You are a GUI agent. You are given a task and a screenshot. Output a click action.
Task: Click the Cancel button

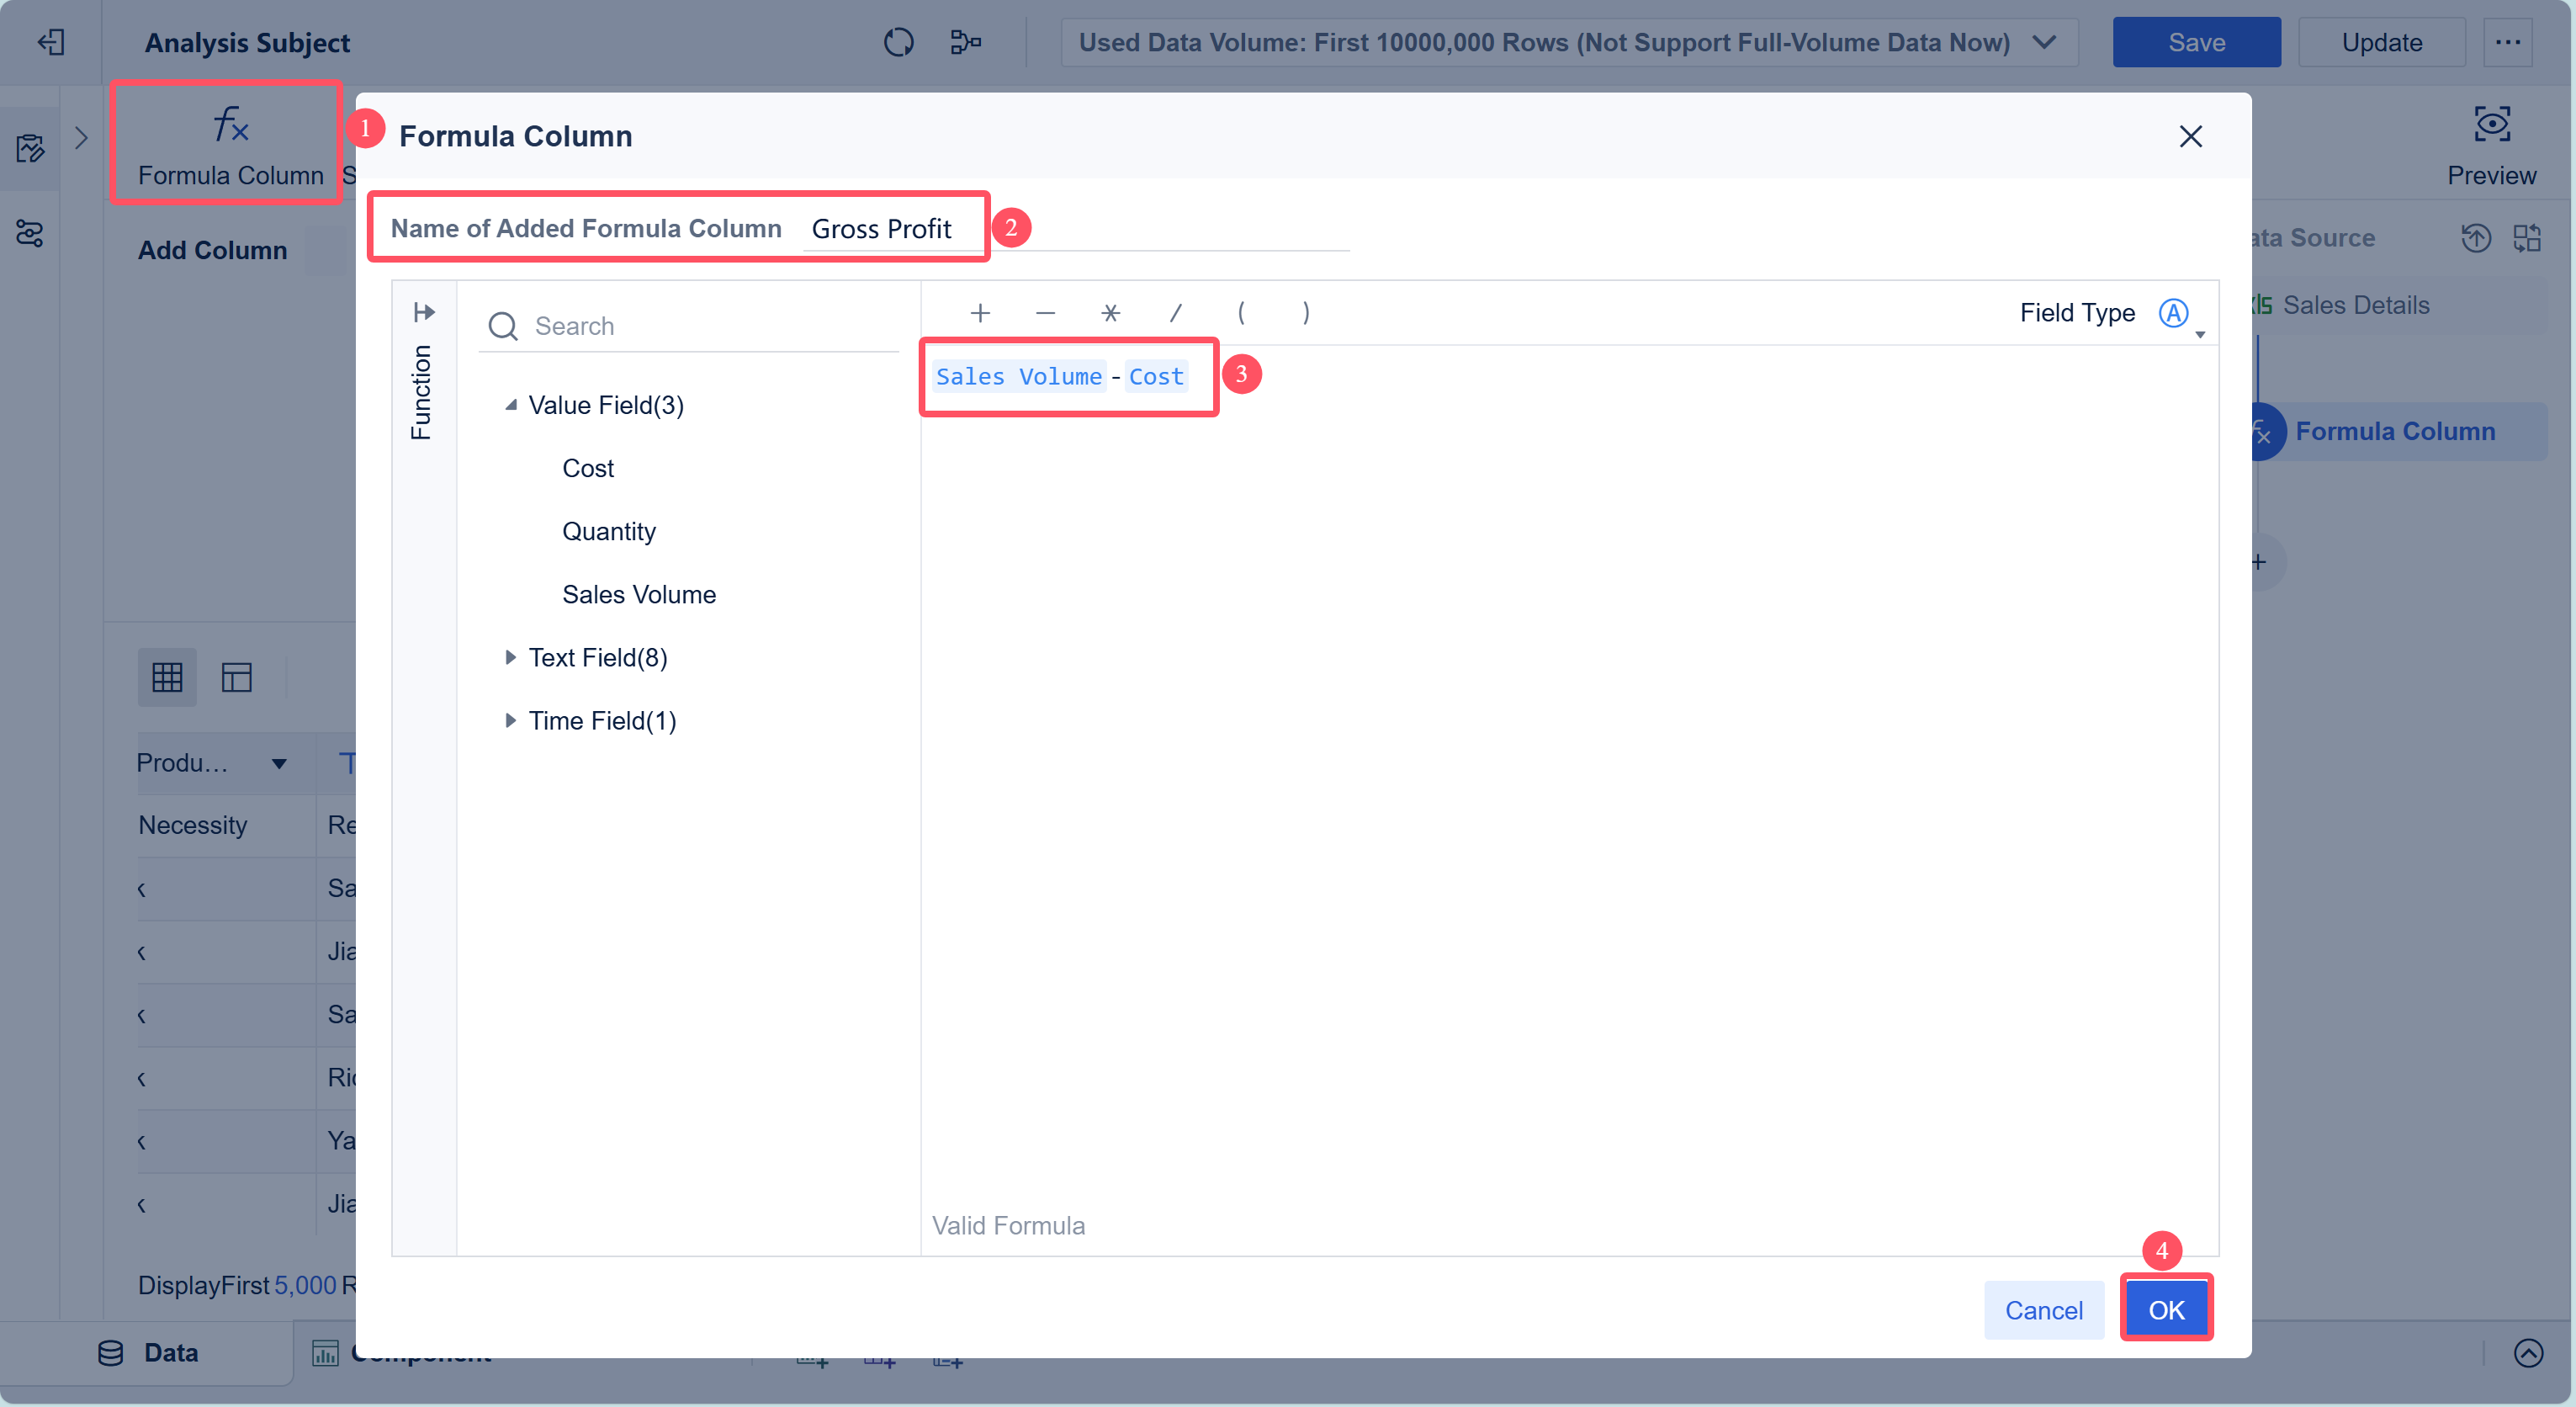(2043, 1309)
